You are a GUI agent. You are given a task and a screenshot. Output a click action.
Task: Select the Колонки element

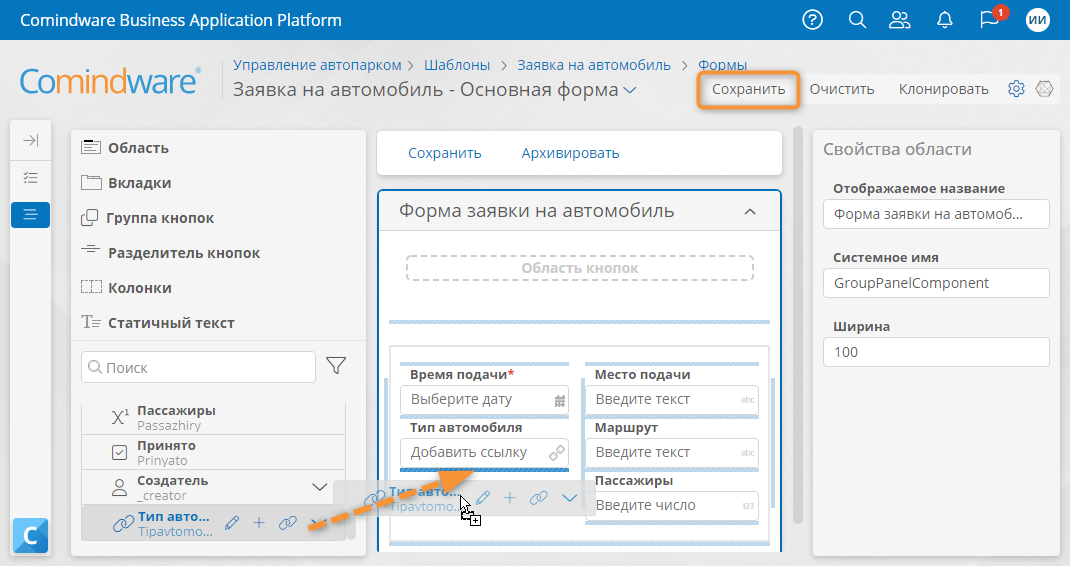pos(126,287)
